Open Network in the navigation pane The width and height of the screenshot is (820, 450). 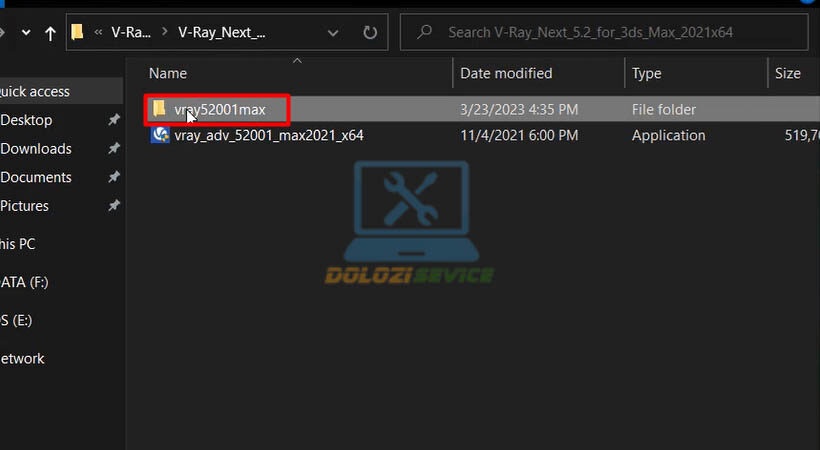22,359
